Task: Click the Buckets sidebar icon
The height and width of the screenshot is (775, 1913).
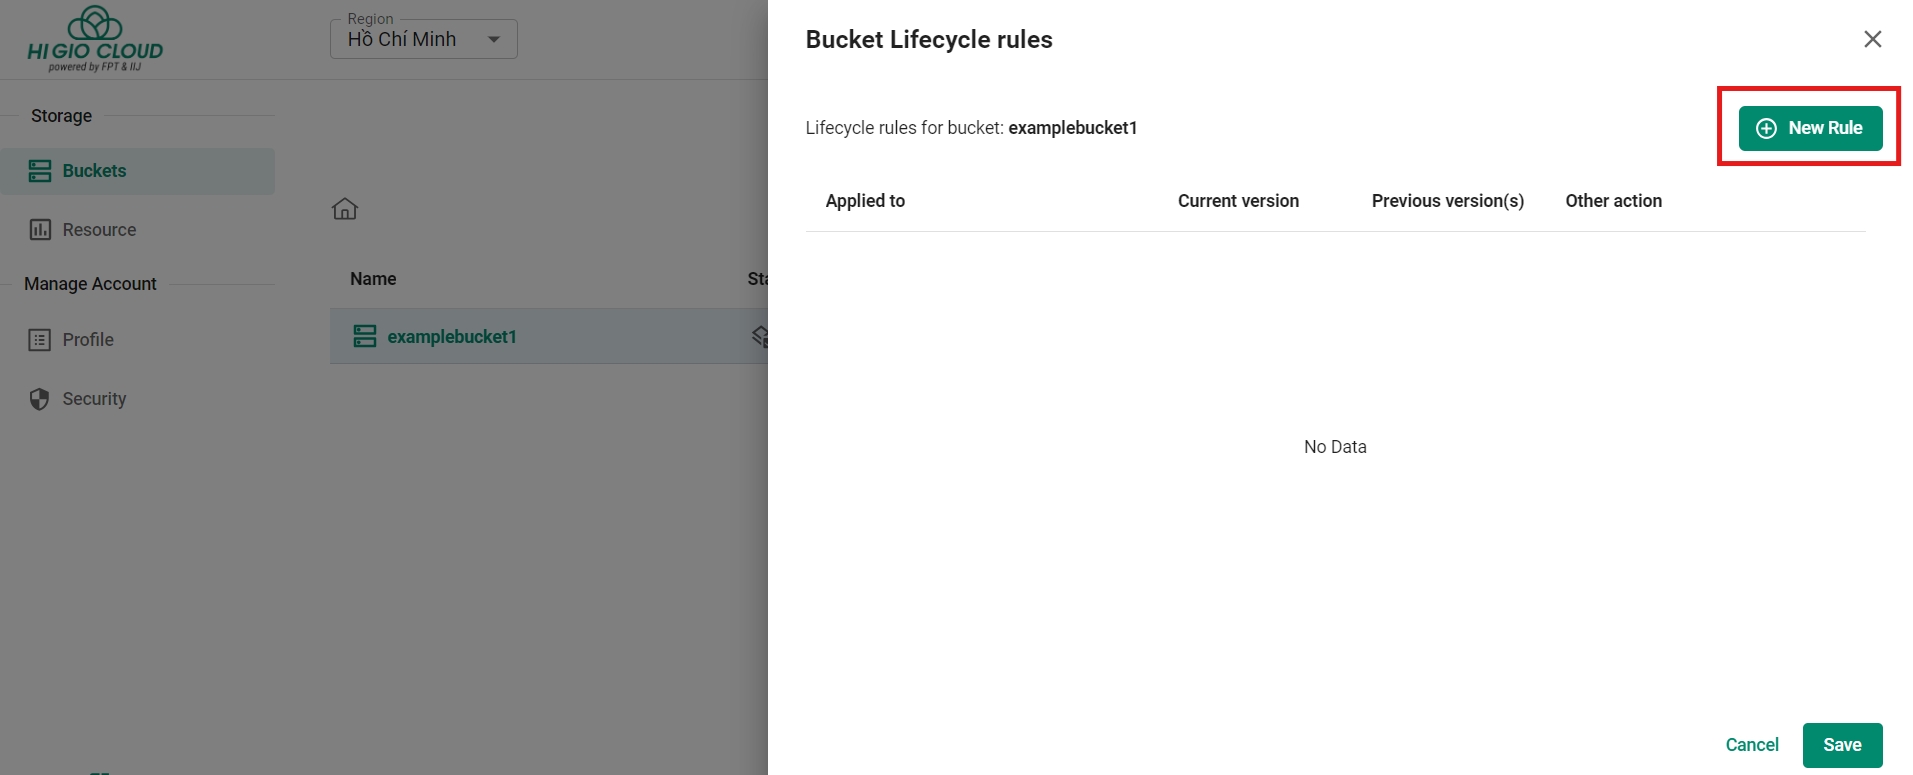Action: click(40, 171)
